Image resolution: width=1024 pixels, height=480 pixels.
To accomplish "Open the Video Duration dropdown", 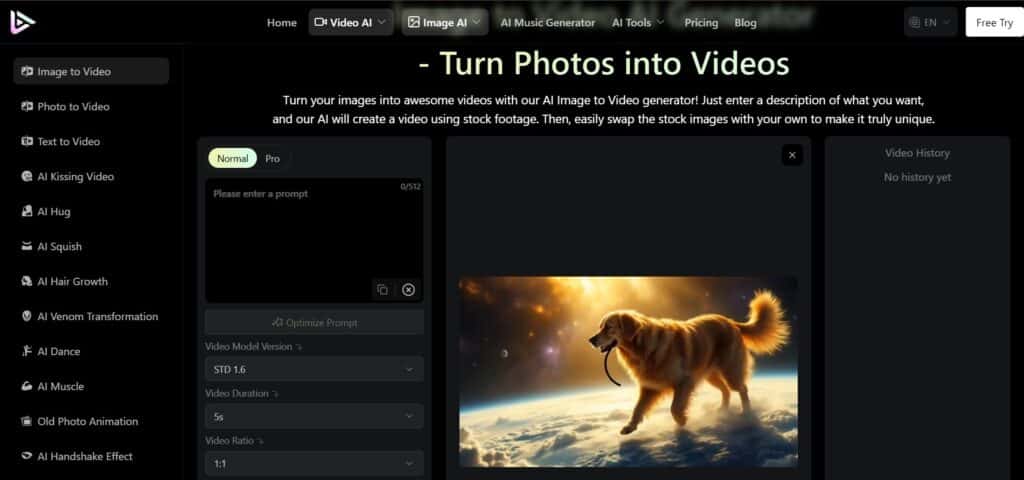I will click(x=314, y=416).
